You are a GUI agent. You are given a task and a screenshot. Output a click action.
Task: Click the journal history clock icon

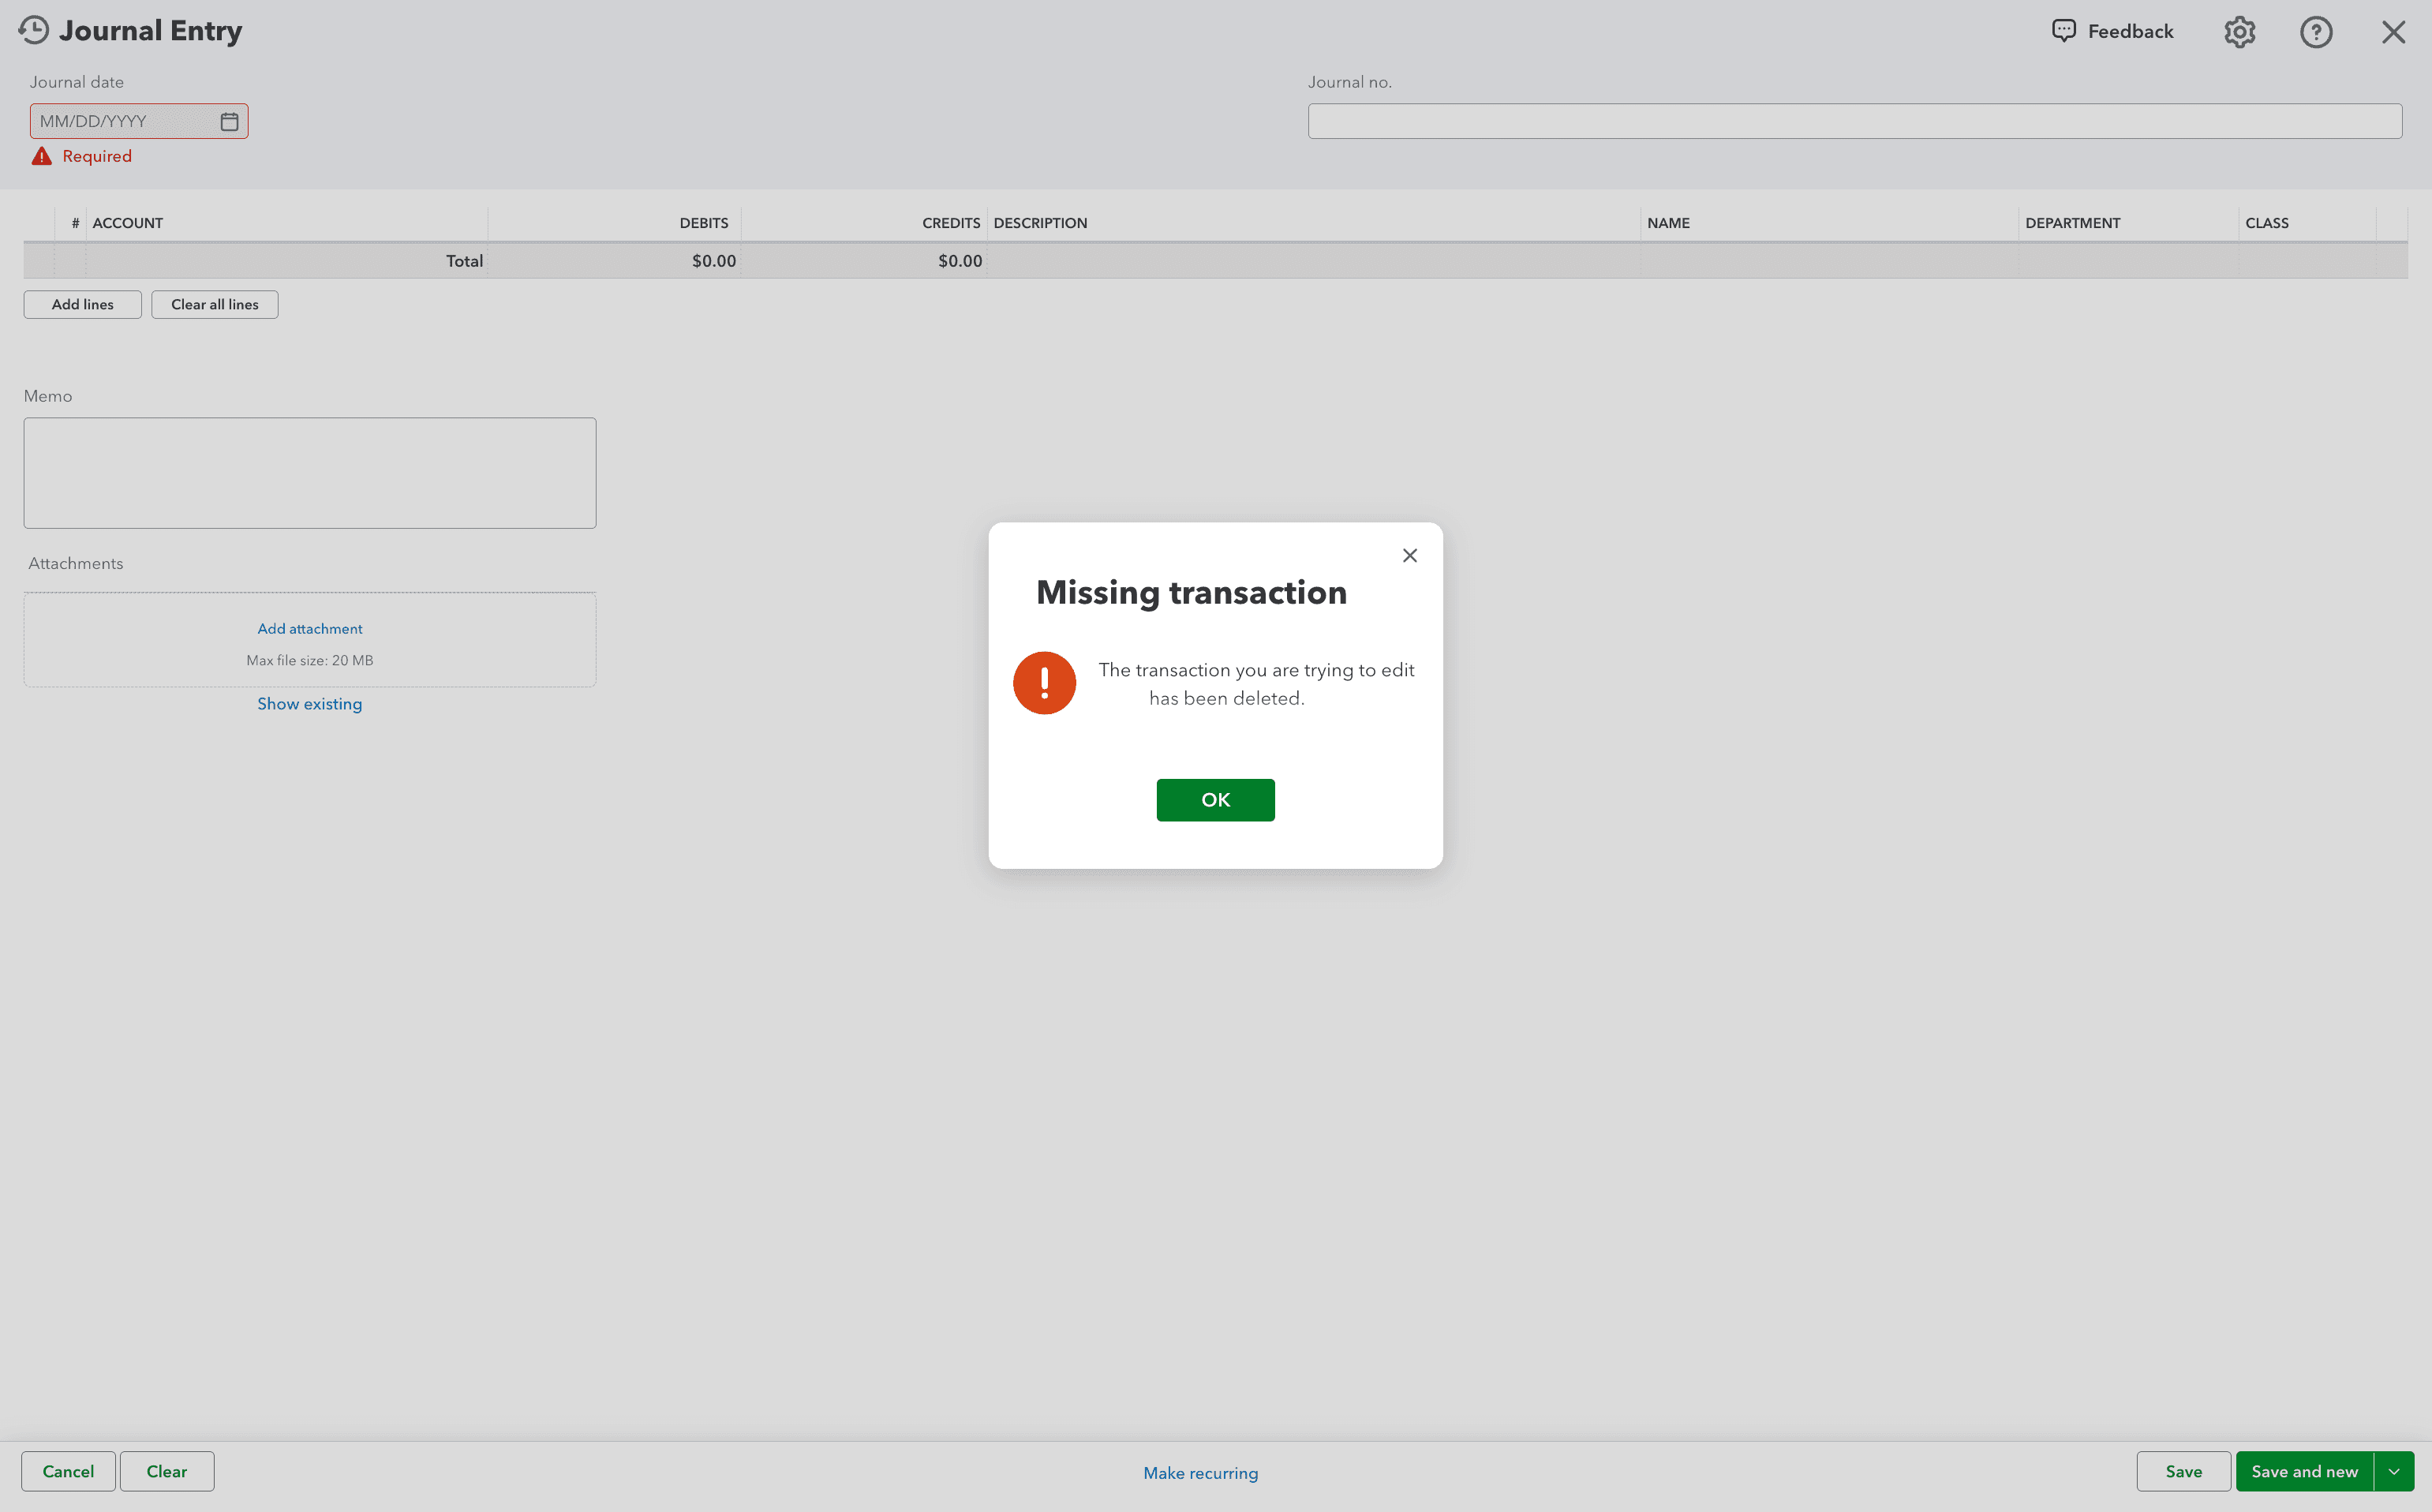click(x=33, y=30)
